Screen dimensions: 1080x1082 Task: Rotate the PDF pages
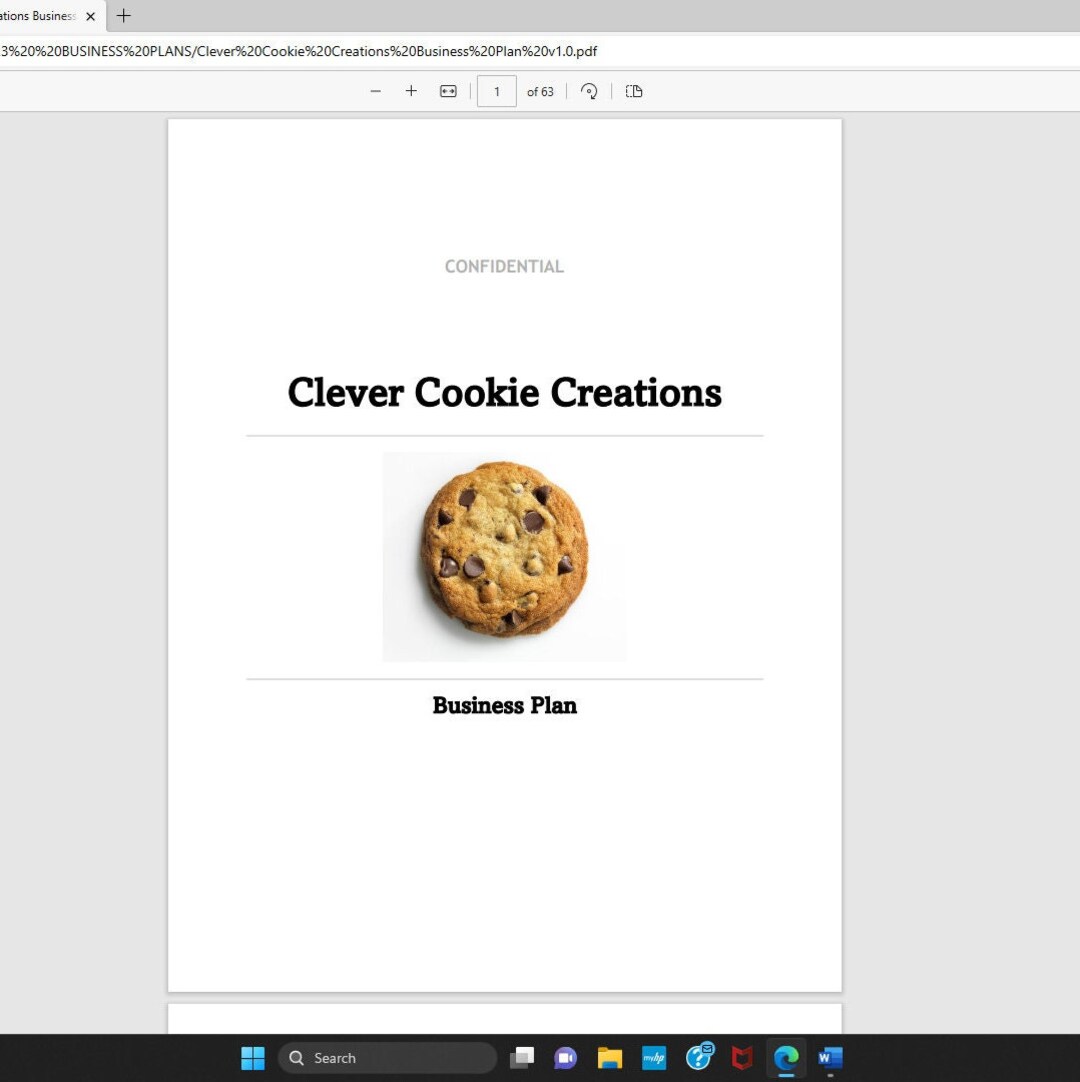(x=589, y=91)
